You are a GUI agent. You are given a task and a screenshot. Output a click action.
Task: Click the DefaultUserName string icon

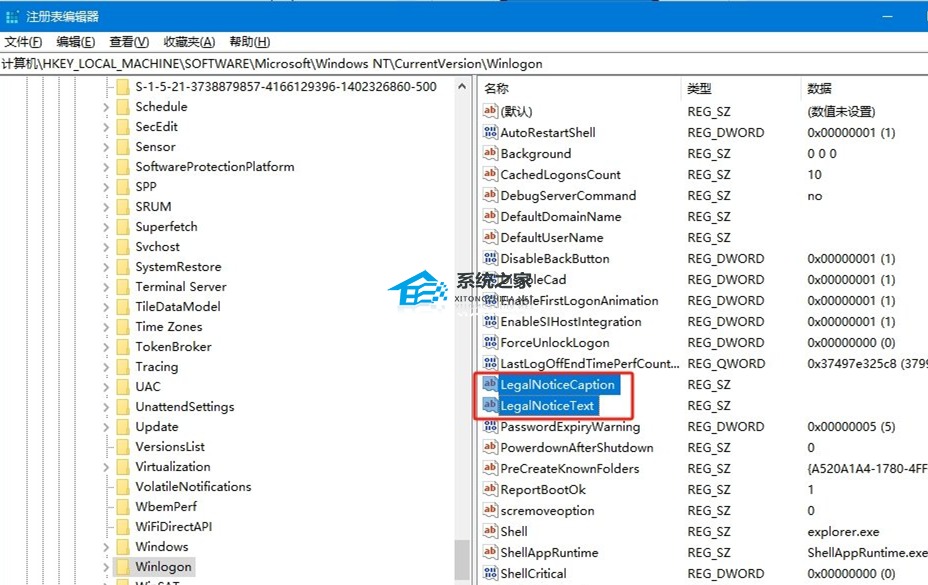[490, 237]
